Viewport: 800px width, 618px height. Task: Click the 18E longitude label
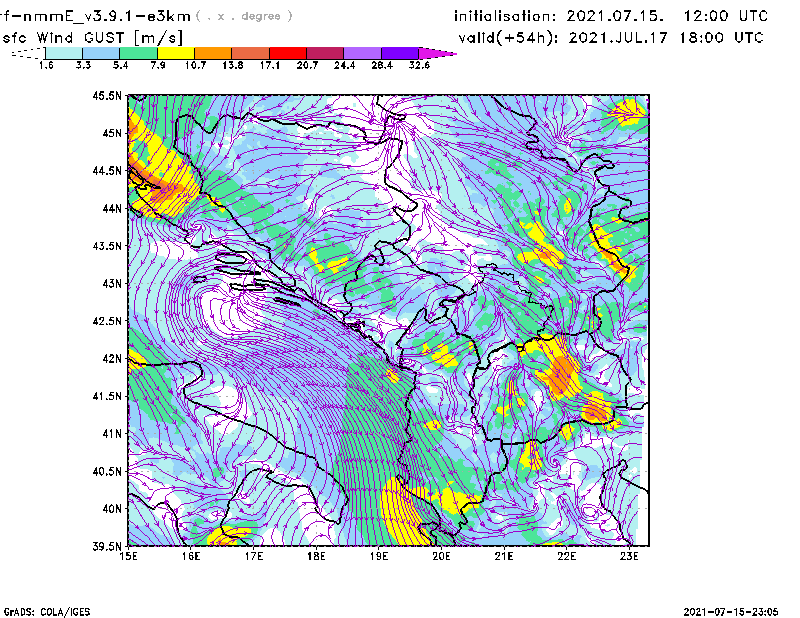316,556
